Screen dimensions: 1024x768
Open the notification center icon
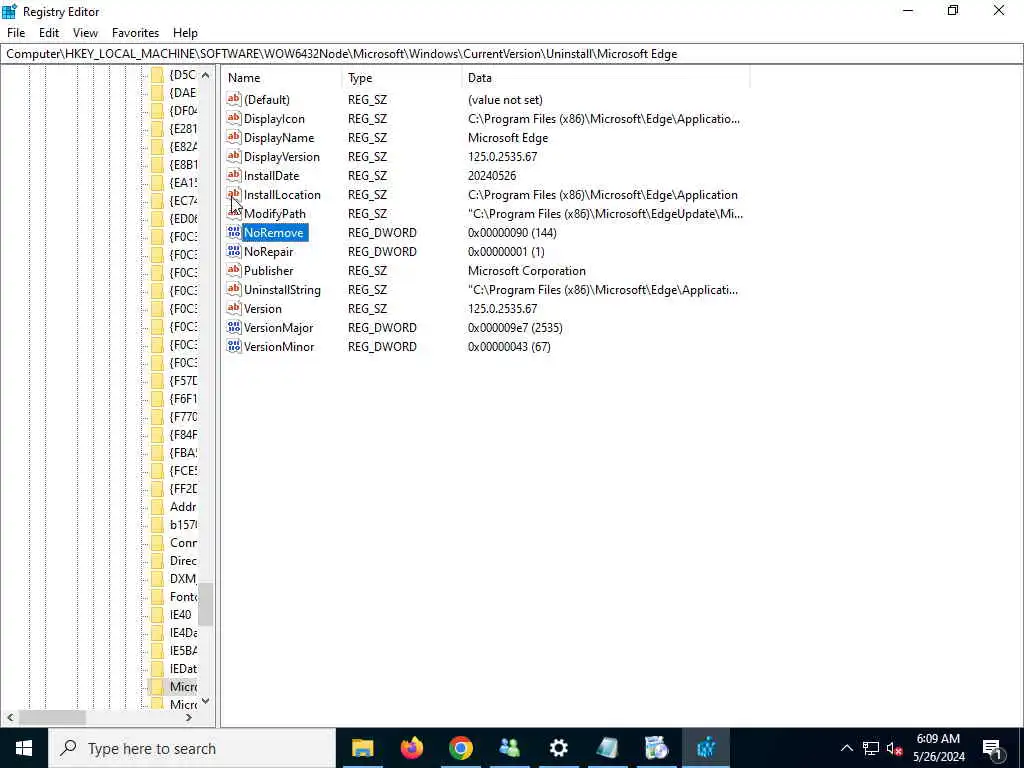click(993, 748)
